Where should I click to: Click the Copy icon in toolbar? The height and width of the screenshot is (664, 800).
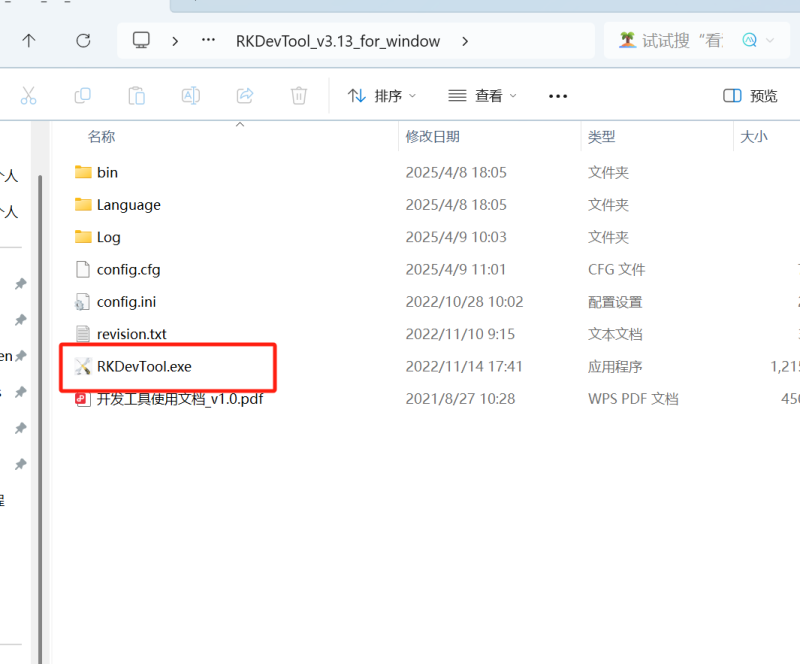(x=83, y=96)
